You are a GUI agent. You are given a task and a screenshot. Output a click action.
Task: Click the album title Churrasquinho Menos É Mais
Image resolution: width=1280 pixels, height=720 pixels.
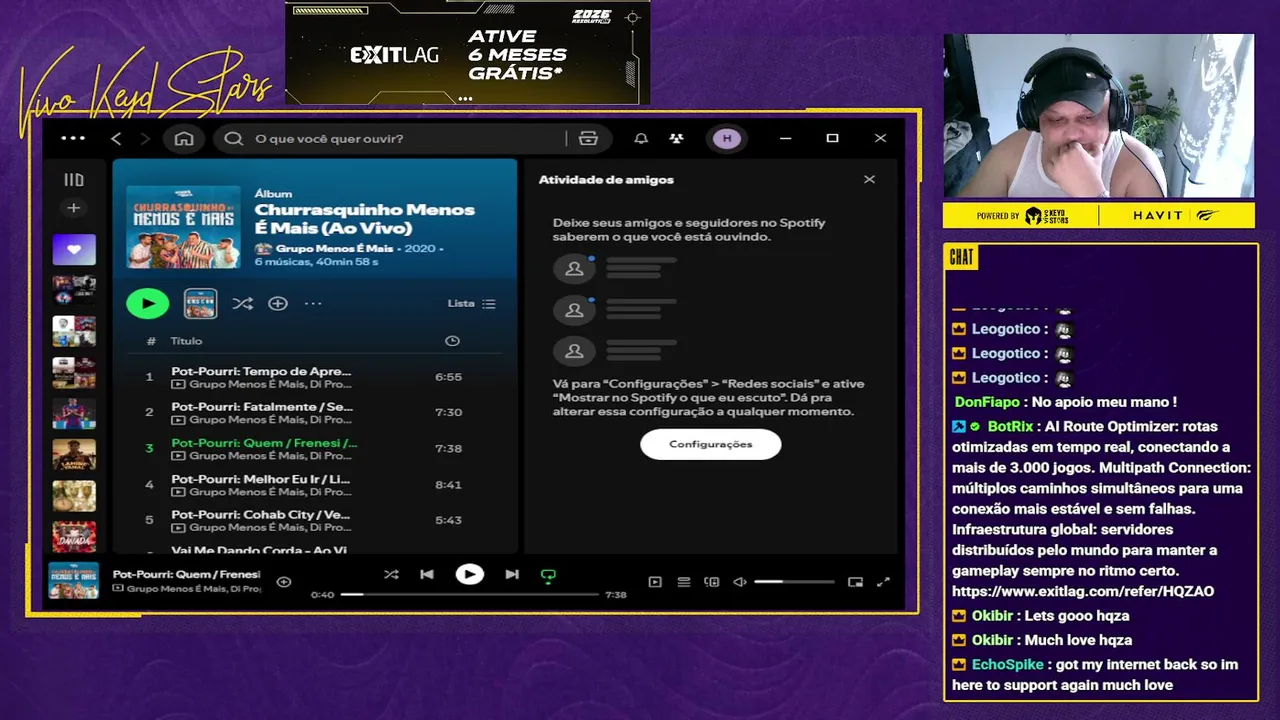point(365,219)
